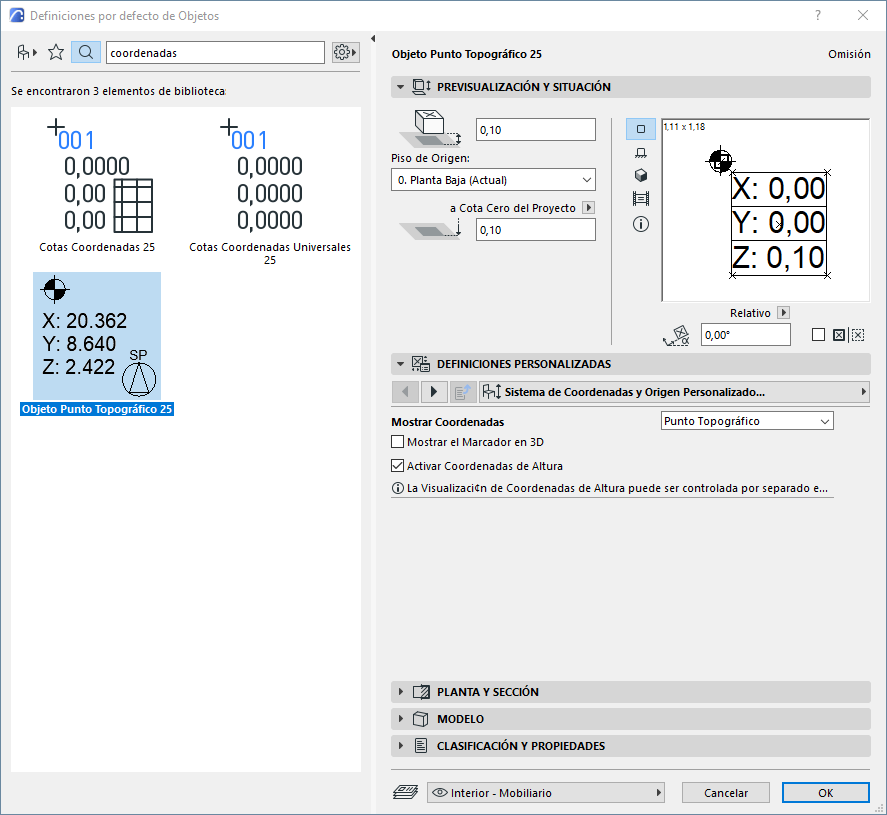Click the object height cube icon
The image size is (887, 815).
(430, 129)
